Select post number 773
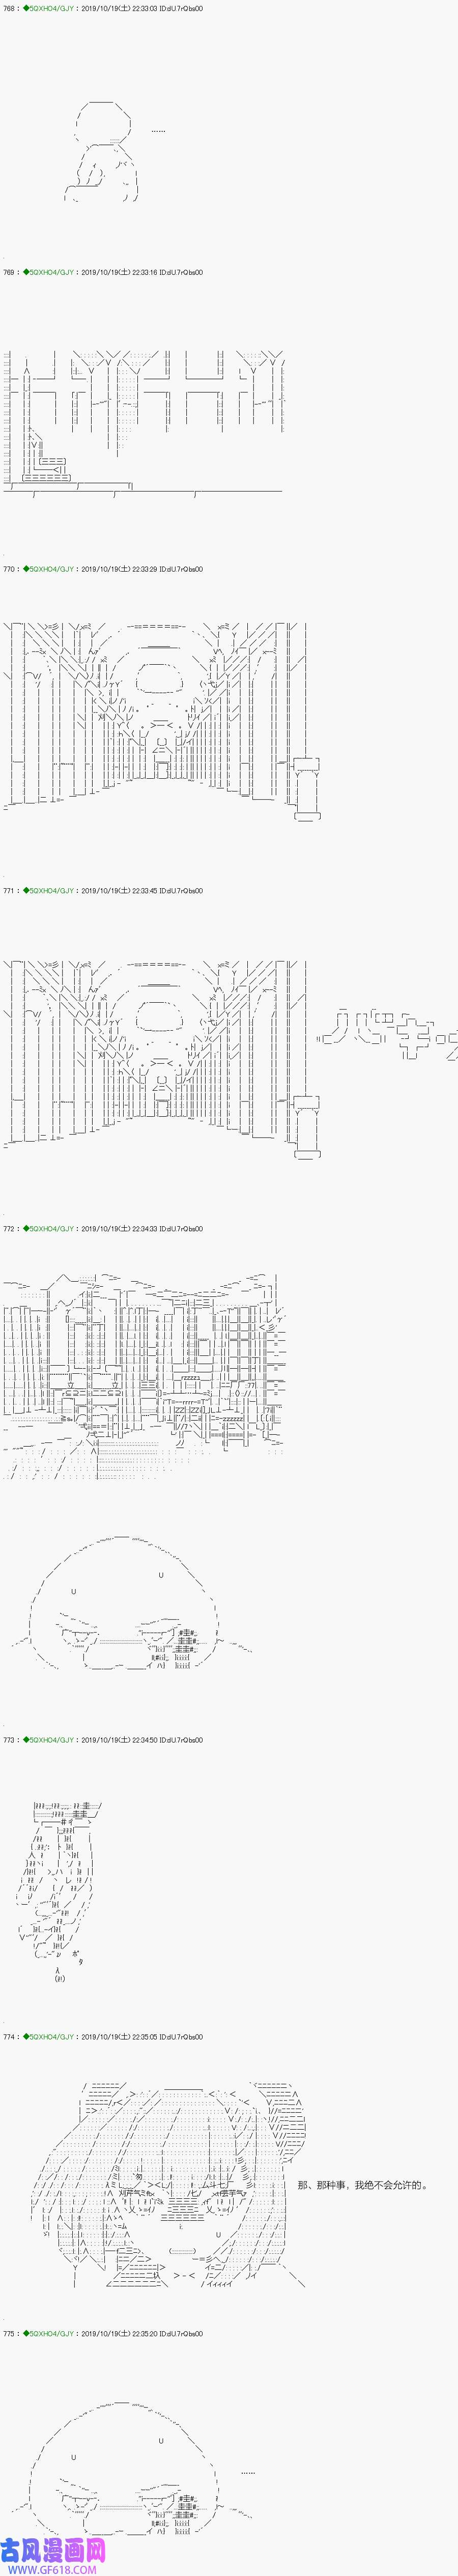458x2576 pixels. 10,1740
